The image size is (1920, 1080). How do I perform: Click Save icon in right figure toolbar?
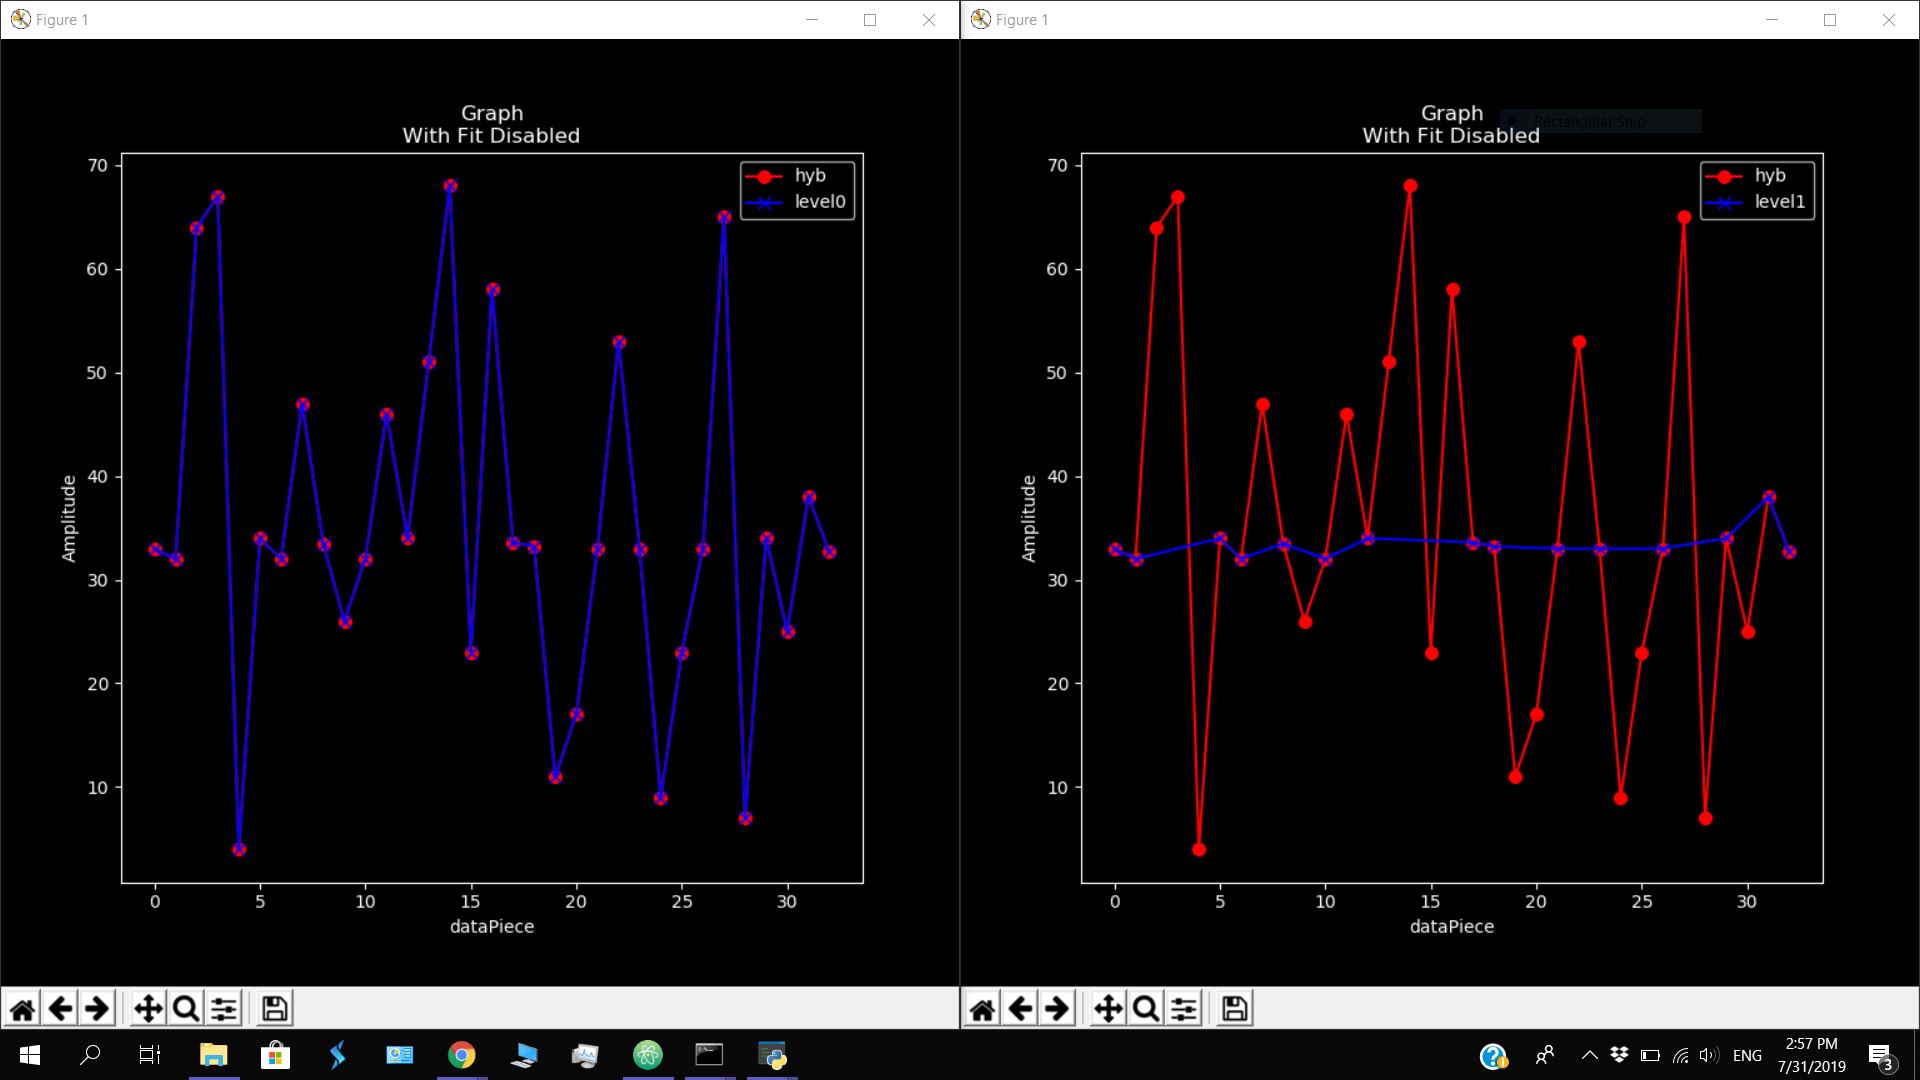(x=1235, y=1009)
